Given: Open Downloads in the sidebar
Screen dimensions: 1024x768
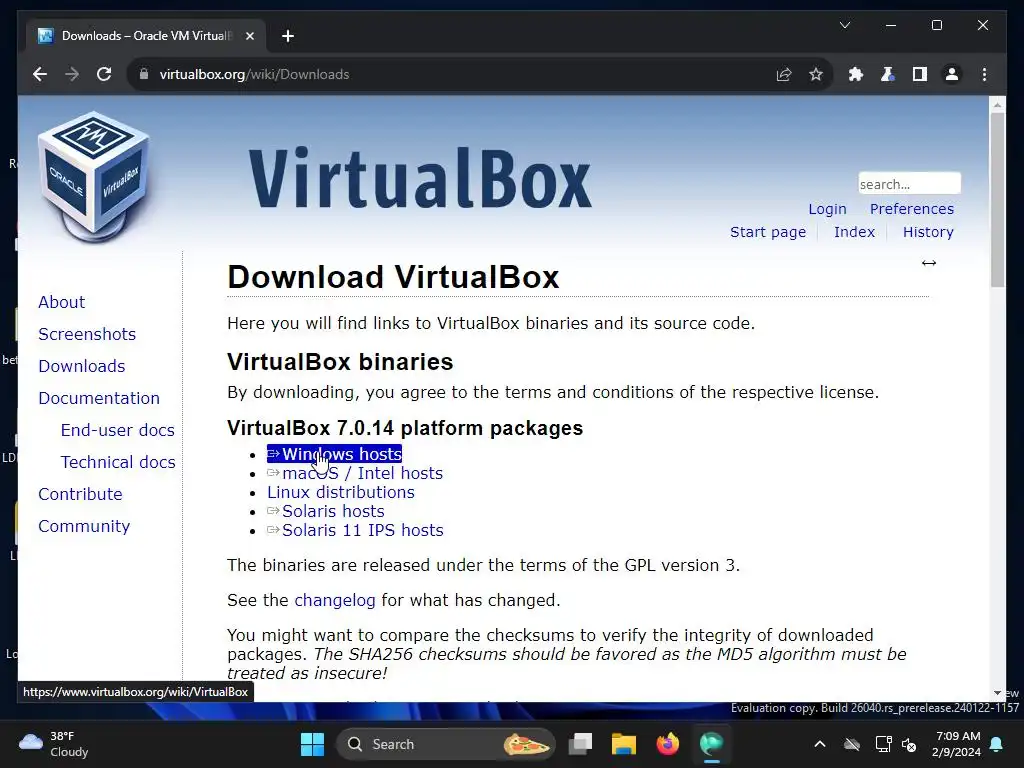Looking at the screenshot, I should 82,366.
